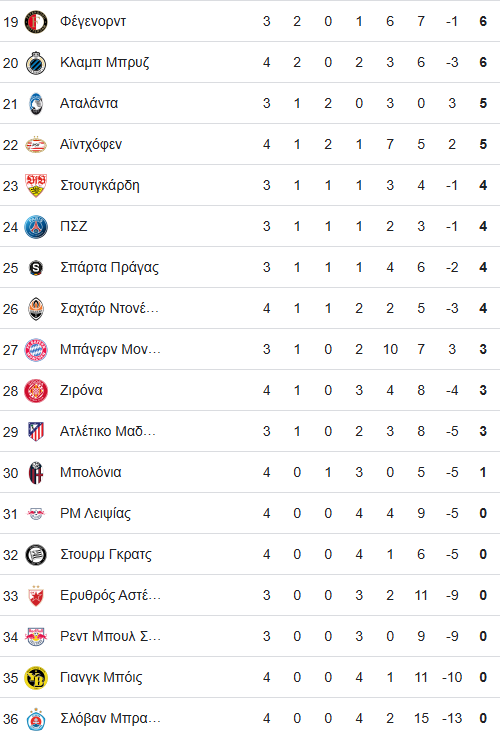500x732 pixels.
Task: Click the Stuttgart club badge
Action: (36, 186)
